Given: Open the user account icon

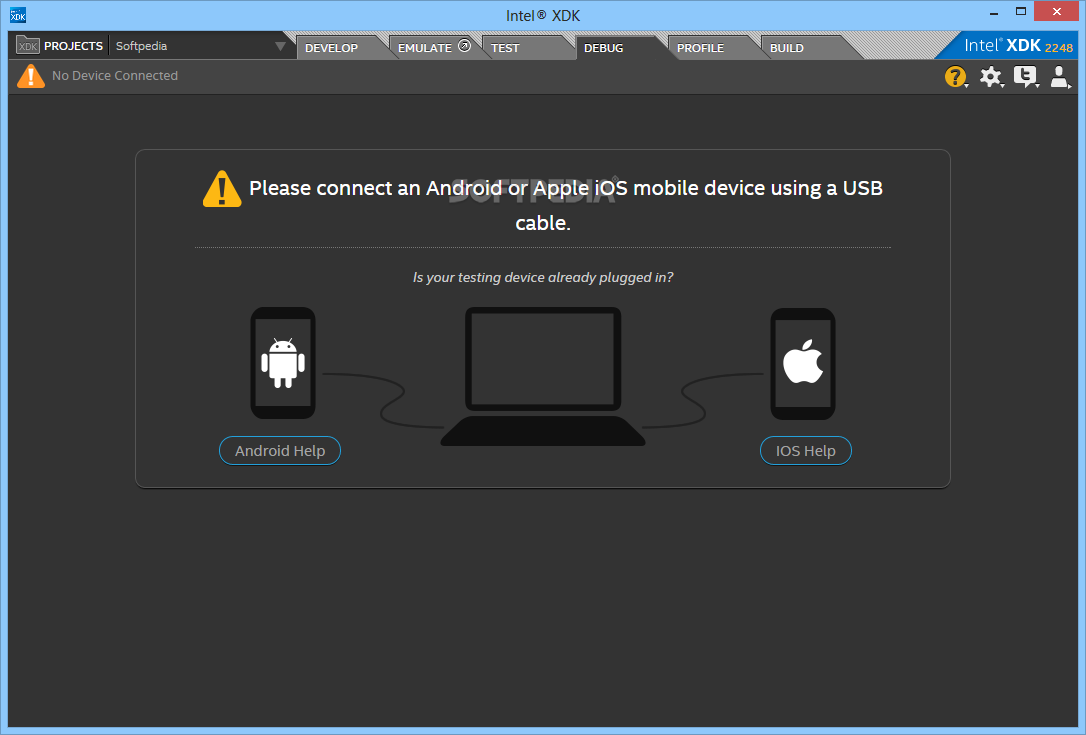Looking at the screenshot, I should 1059,76.
